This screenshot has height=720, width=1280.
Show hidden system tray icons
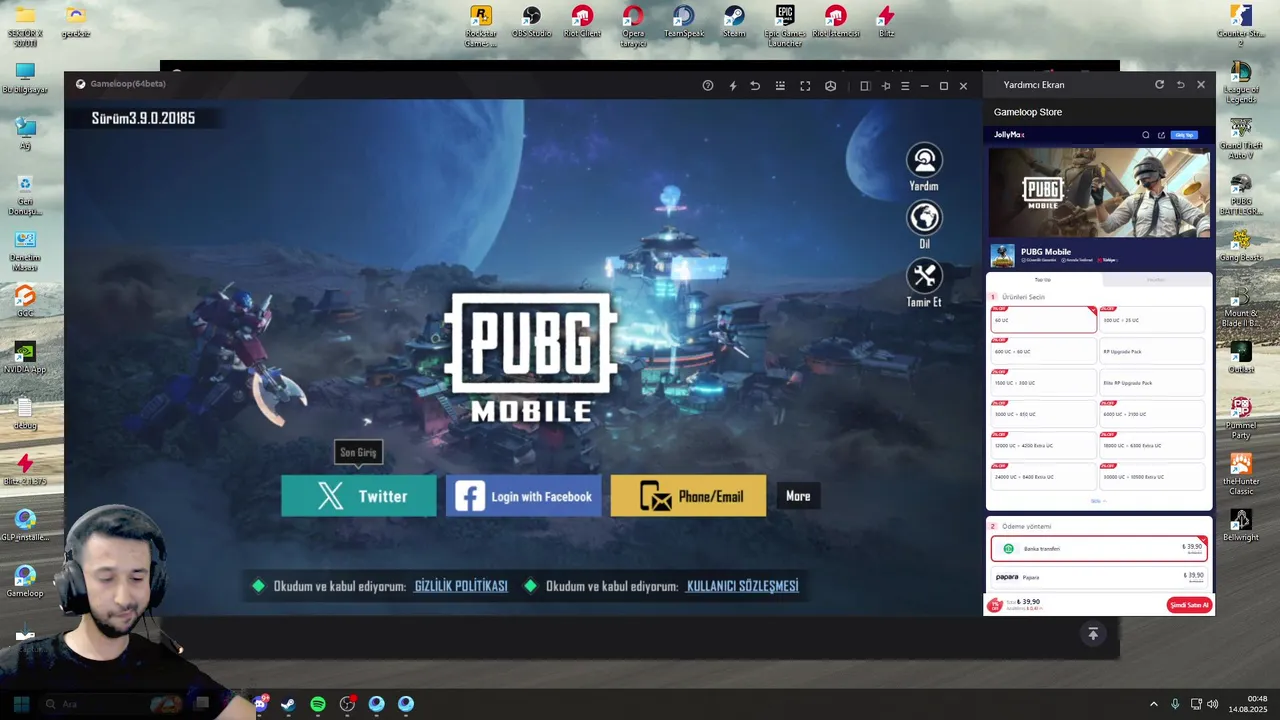coord(1153,704)
